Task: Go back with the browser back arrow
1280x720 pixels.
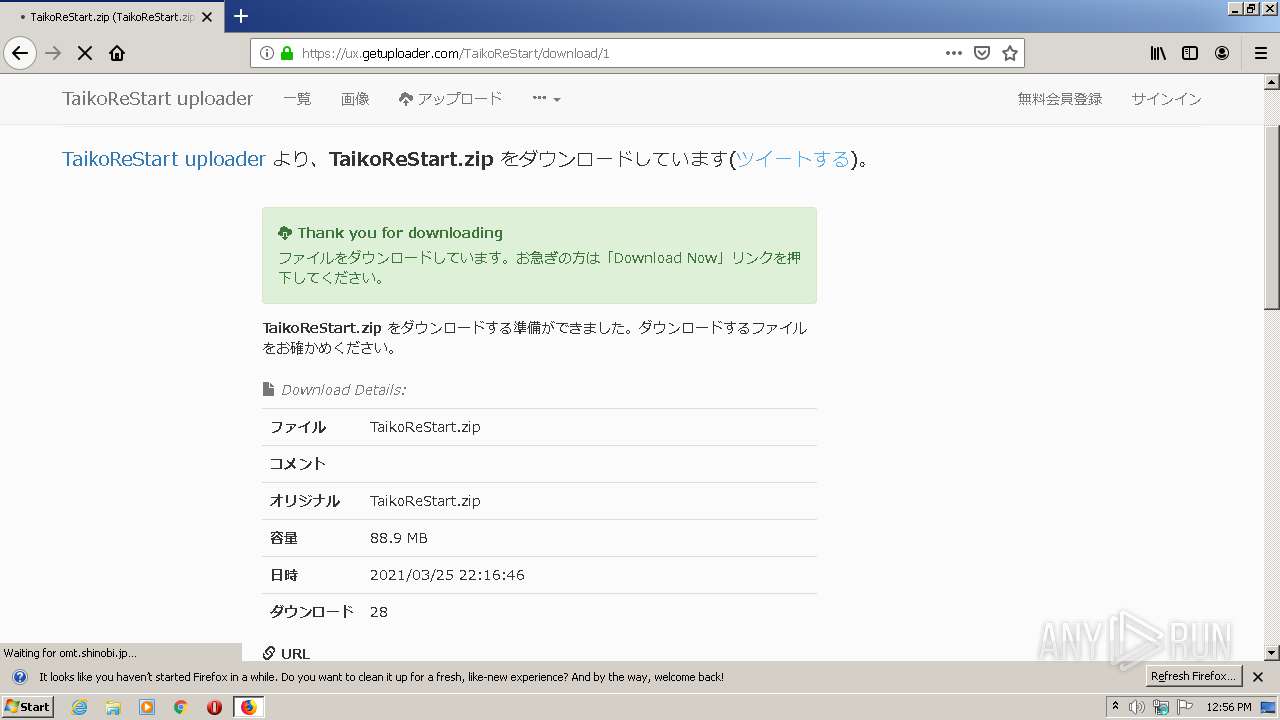Action: [20, 53]
